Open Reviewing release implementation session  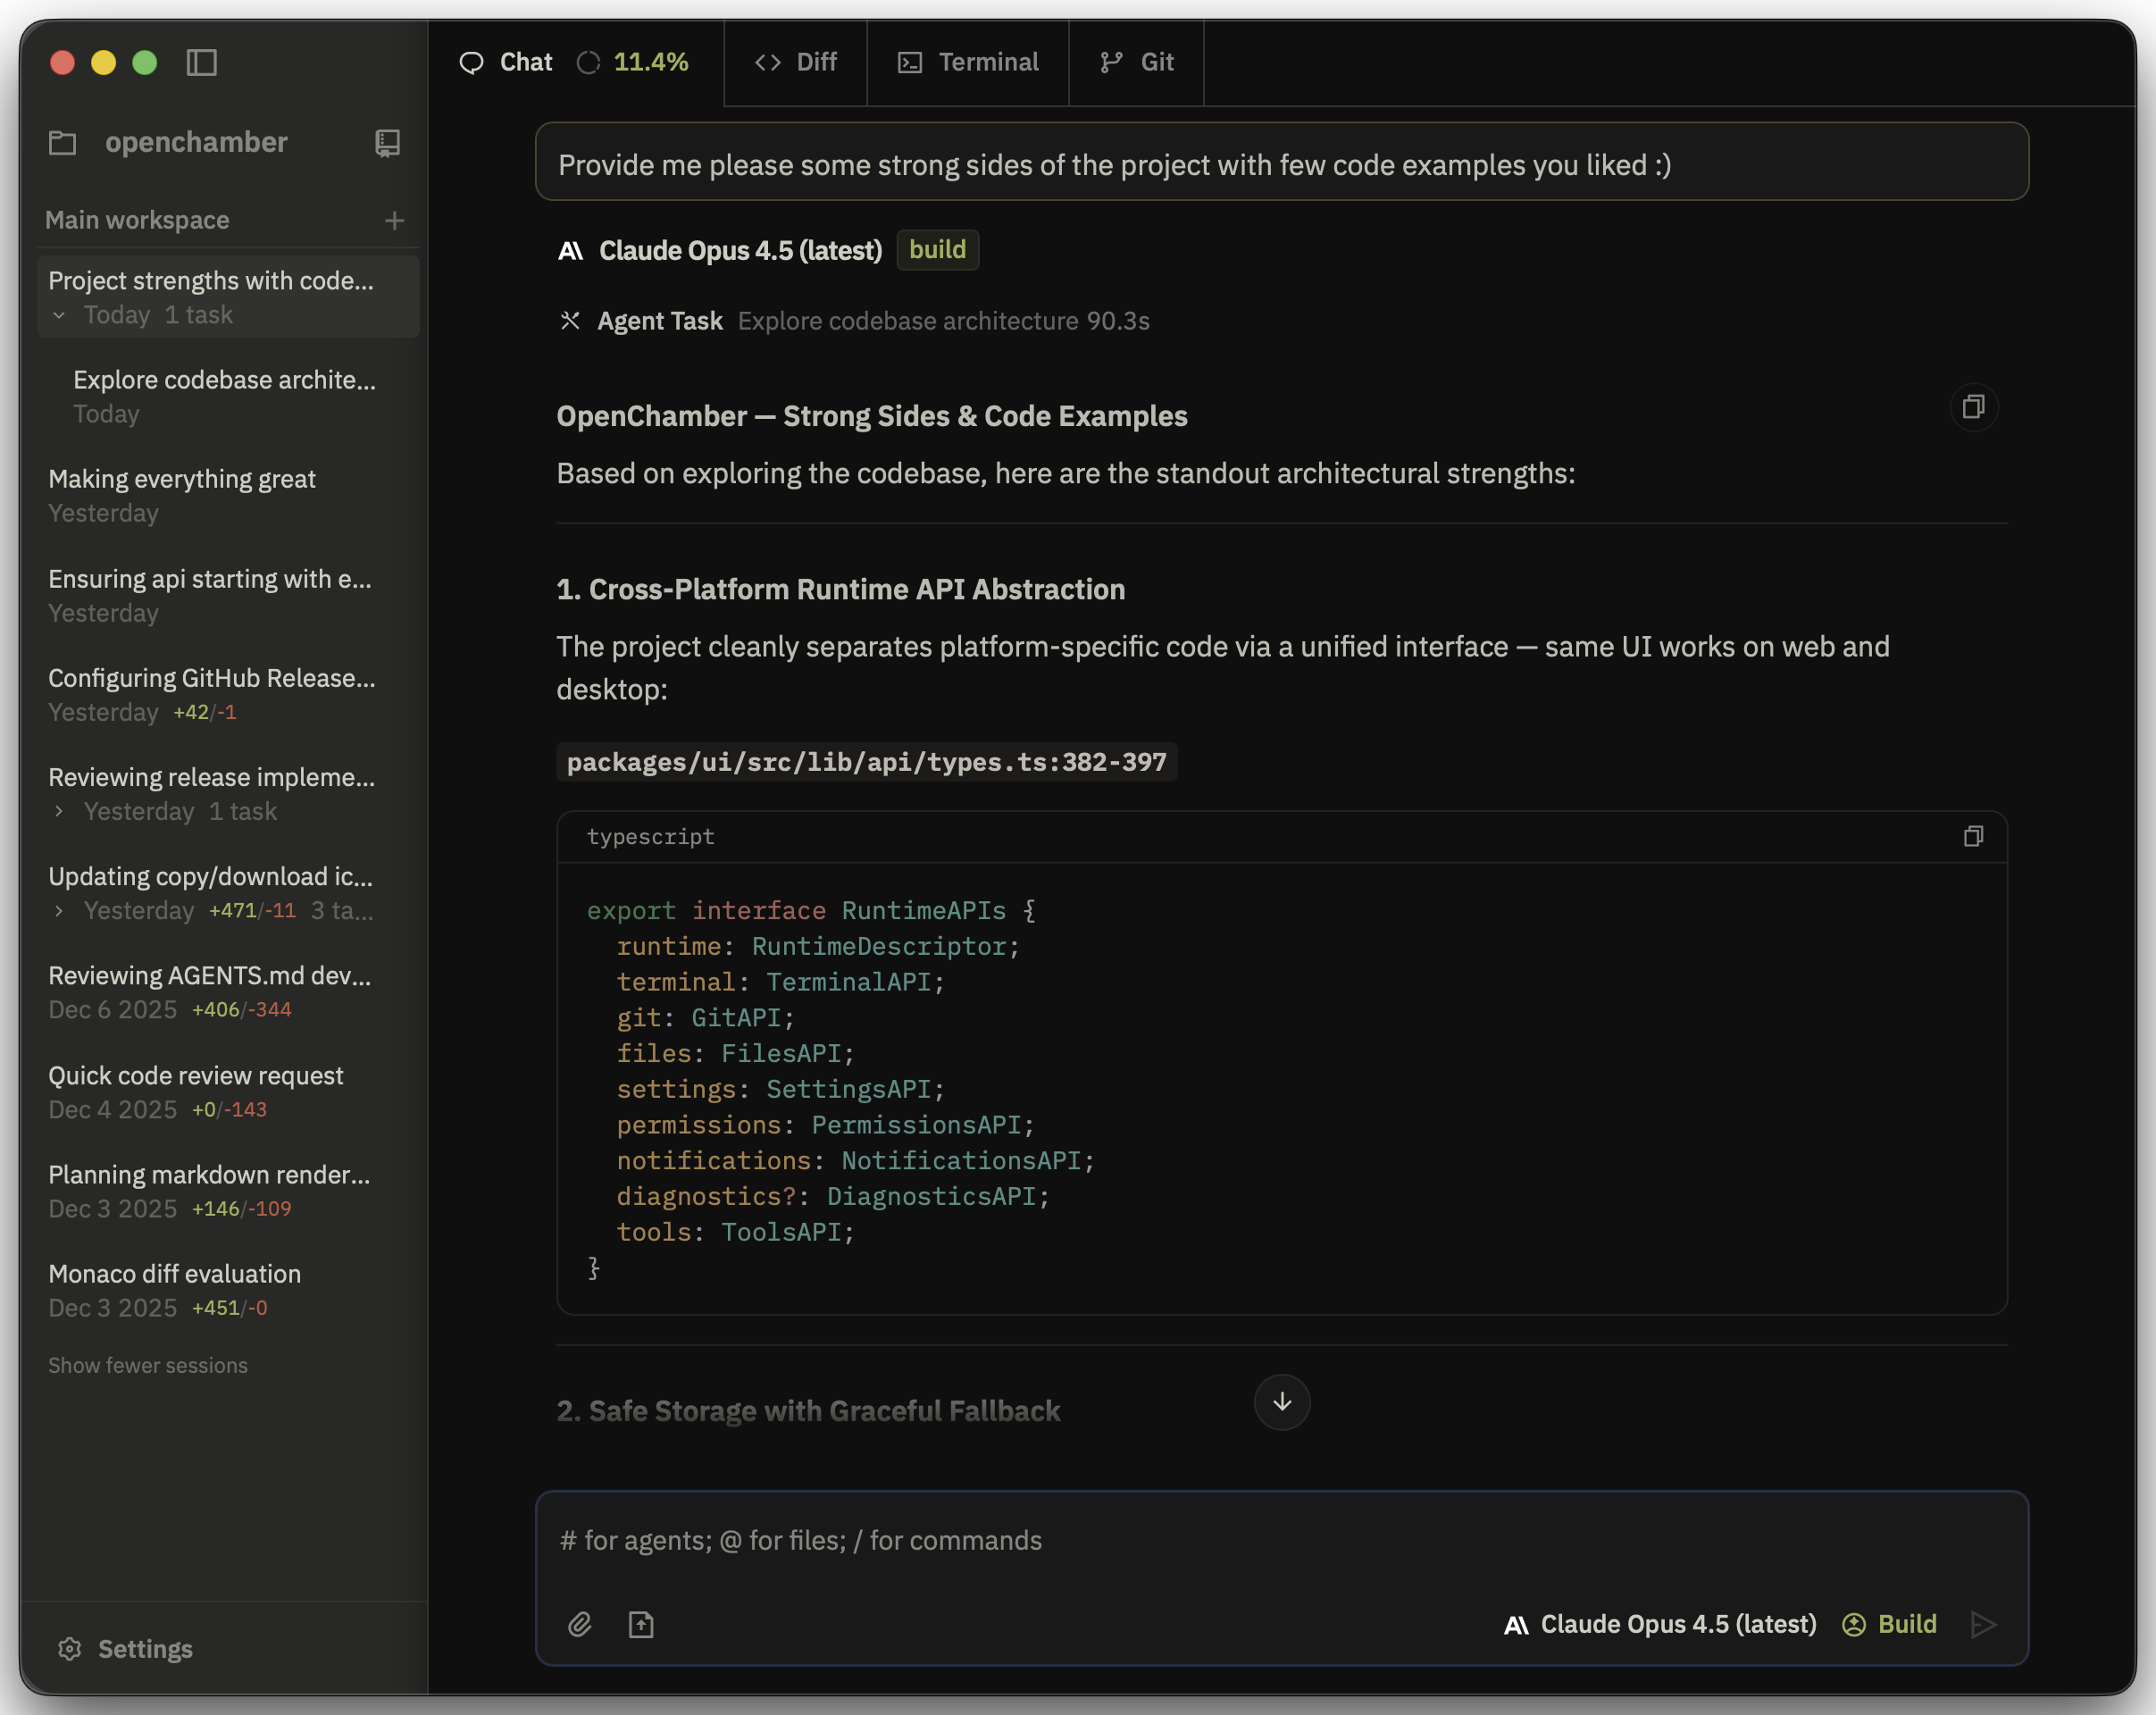point(228,793)
